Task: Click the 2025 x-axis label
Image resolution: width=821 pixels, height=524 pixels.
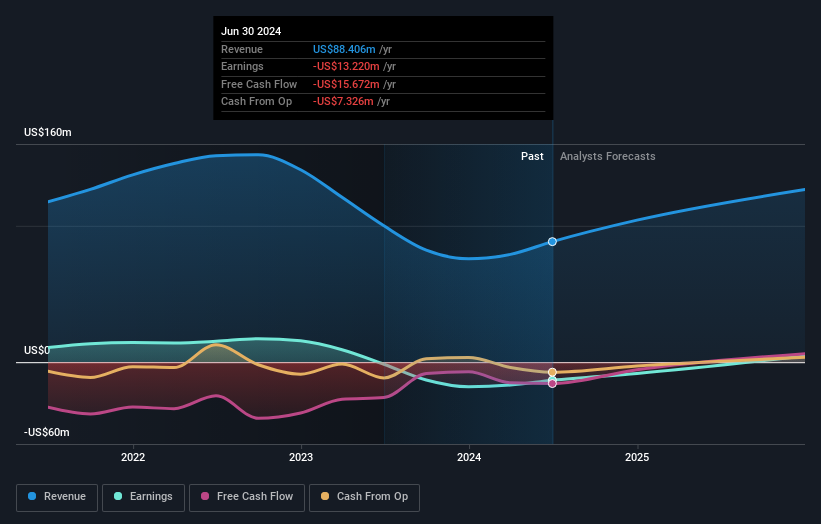Action: pos(637,458)
